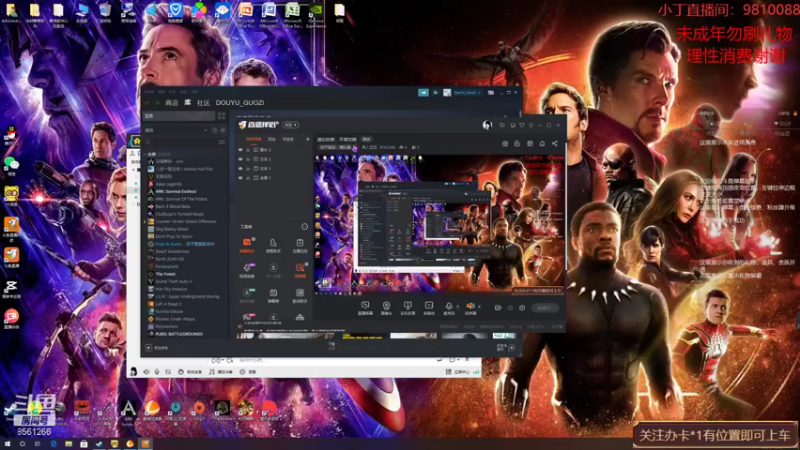Image resolution: width=800 pixels, height=450 pixels.
Task: Collapse the toolbox panel (工具箱) button
Action: point(305,227)
